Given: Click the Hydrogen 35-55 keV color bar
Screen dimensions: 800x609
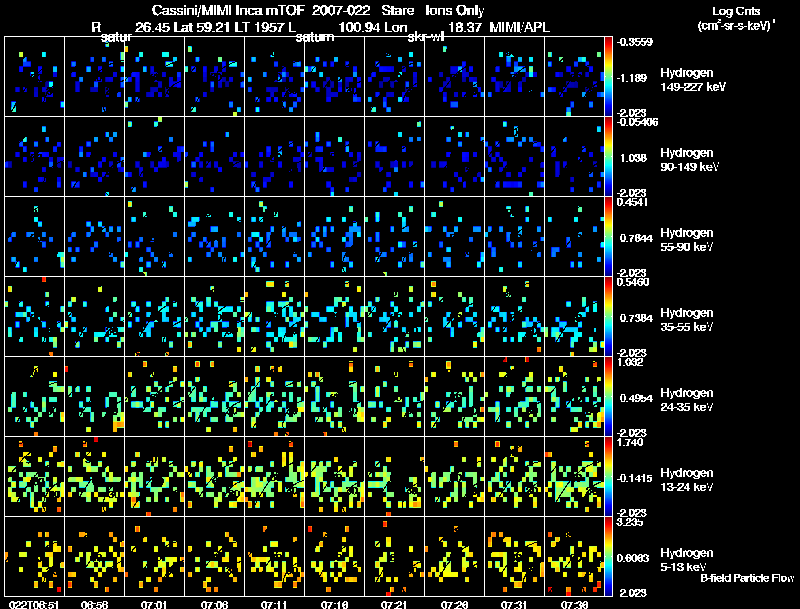Looking at the screenshot, I should [x=608, y=317].
